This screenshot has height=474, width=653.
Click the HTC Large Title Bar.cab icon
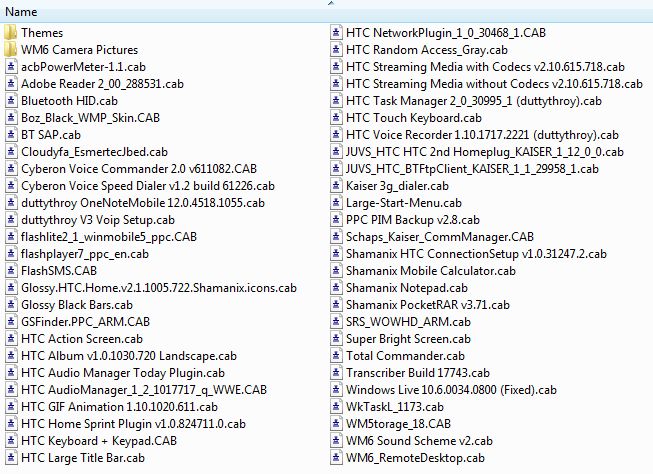click(x=11, y=458)
